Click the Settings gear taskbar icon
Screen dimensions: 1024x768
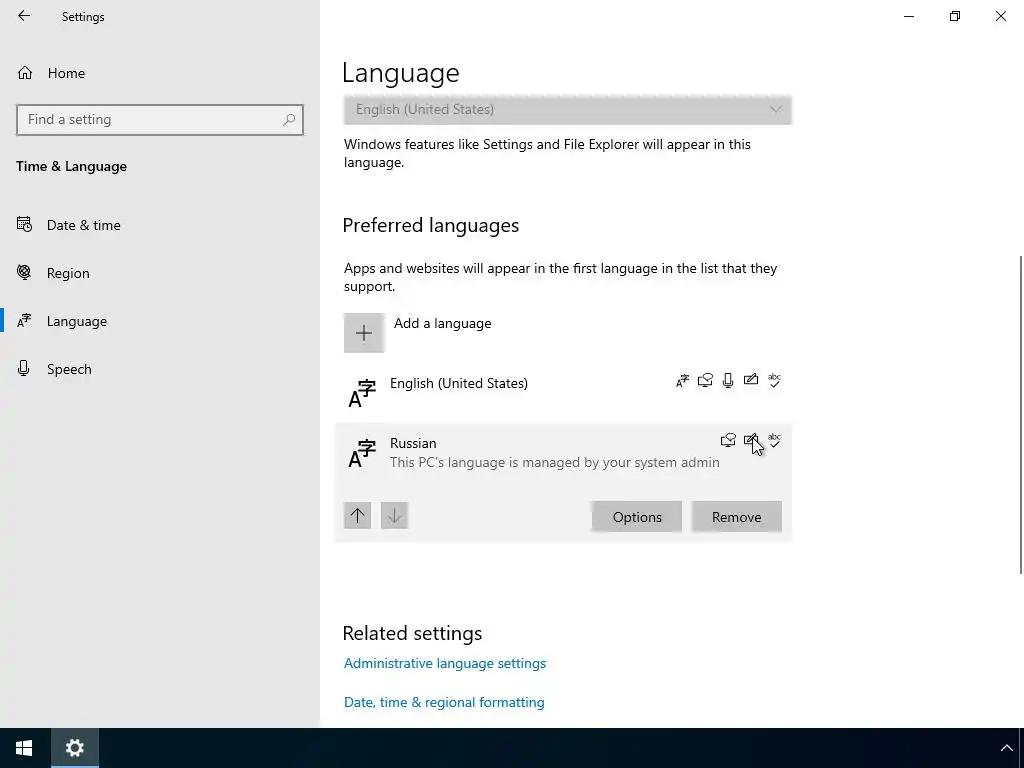75,748
